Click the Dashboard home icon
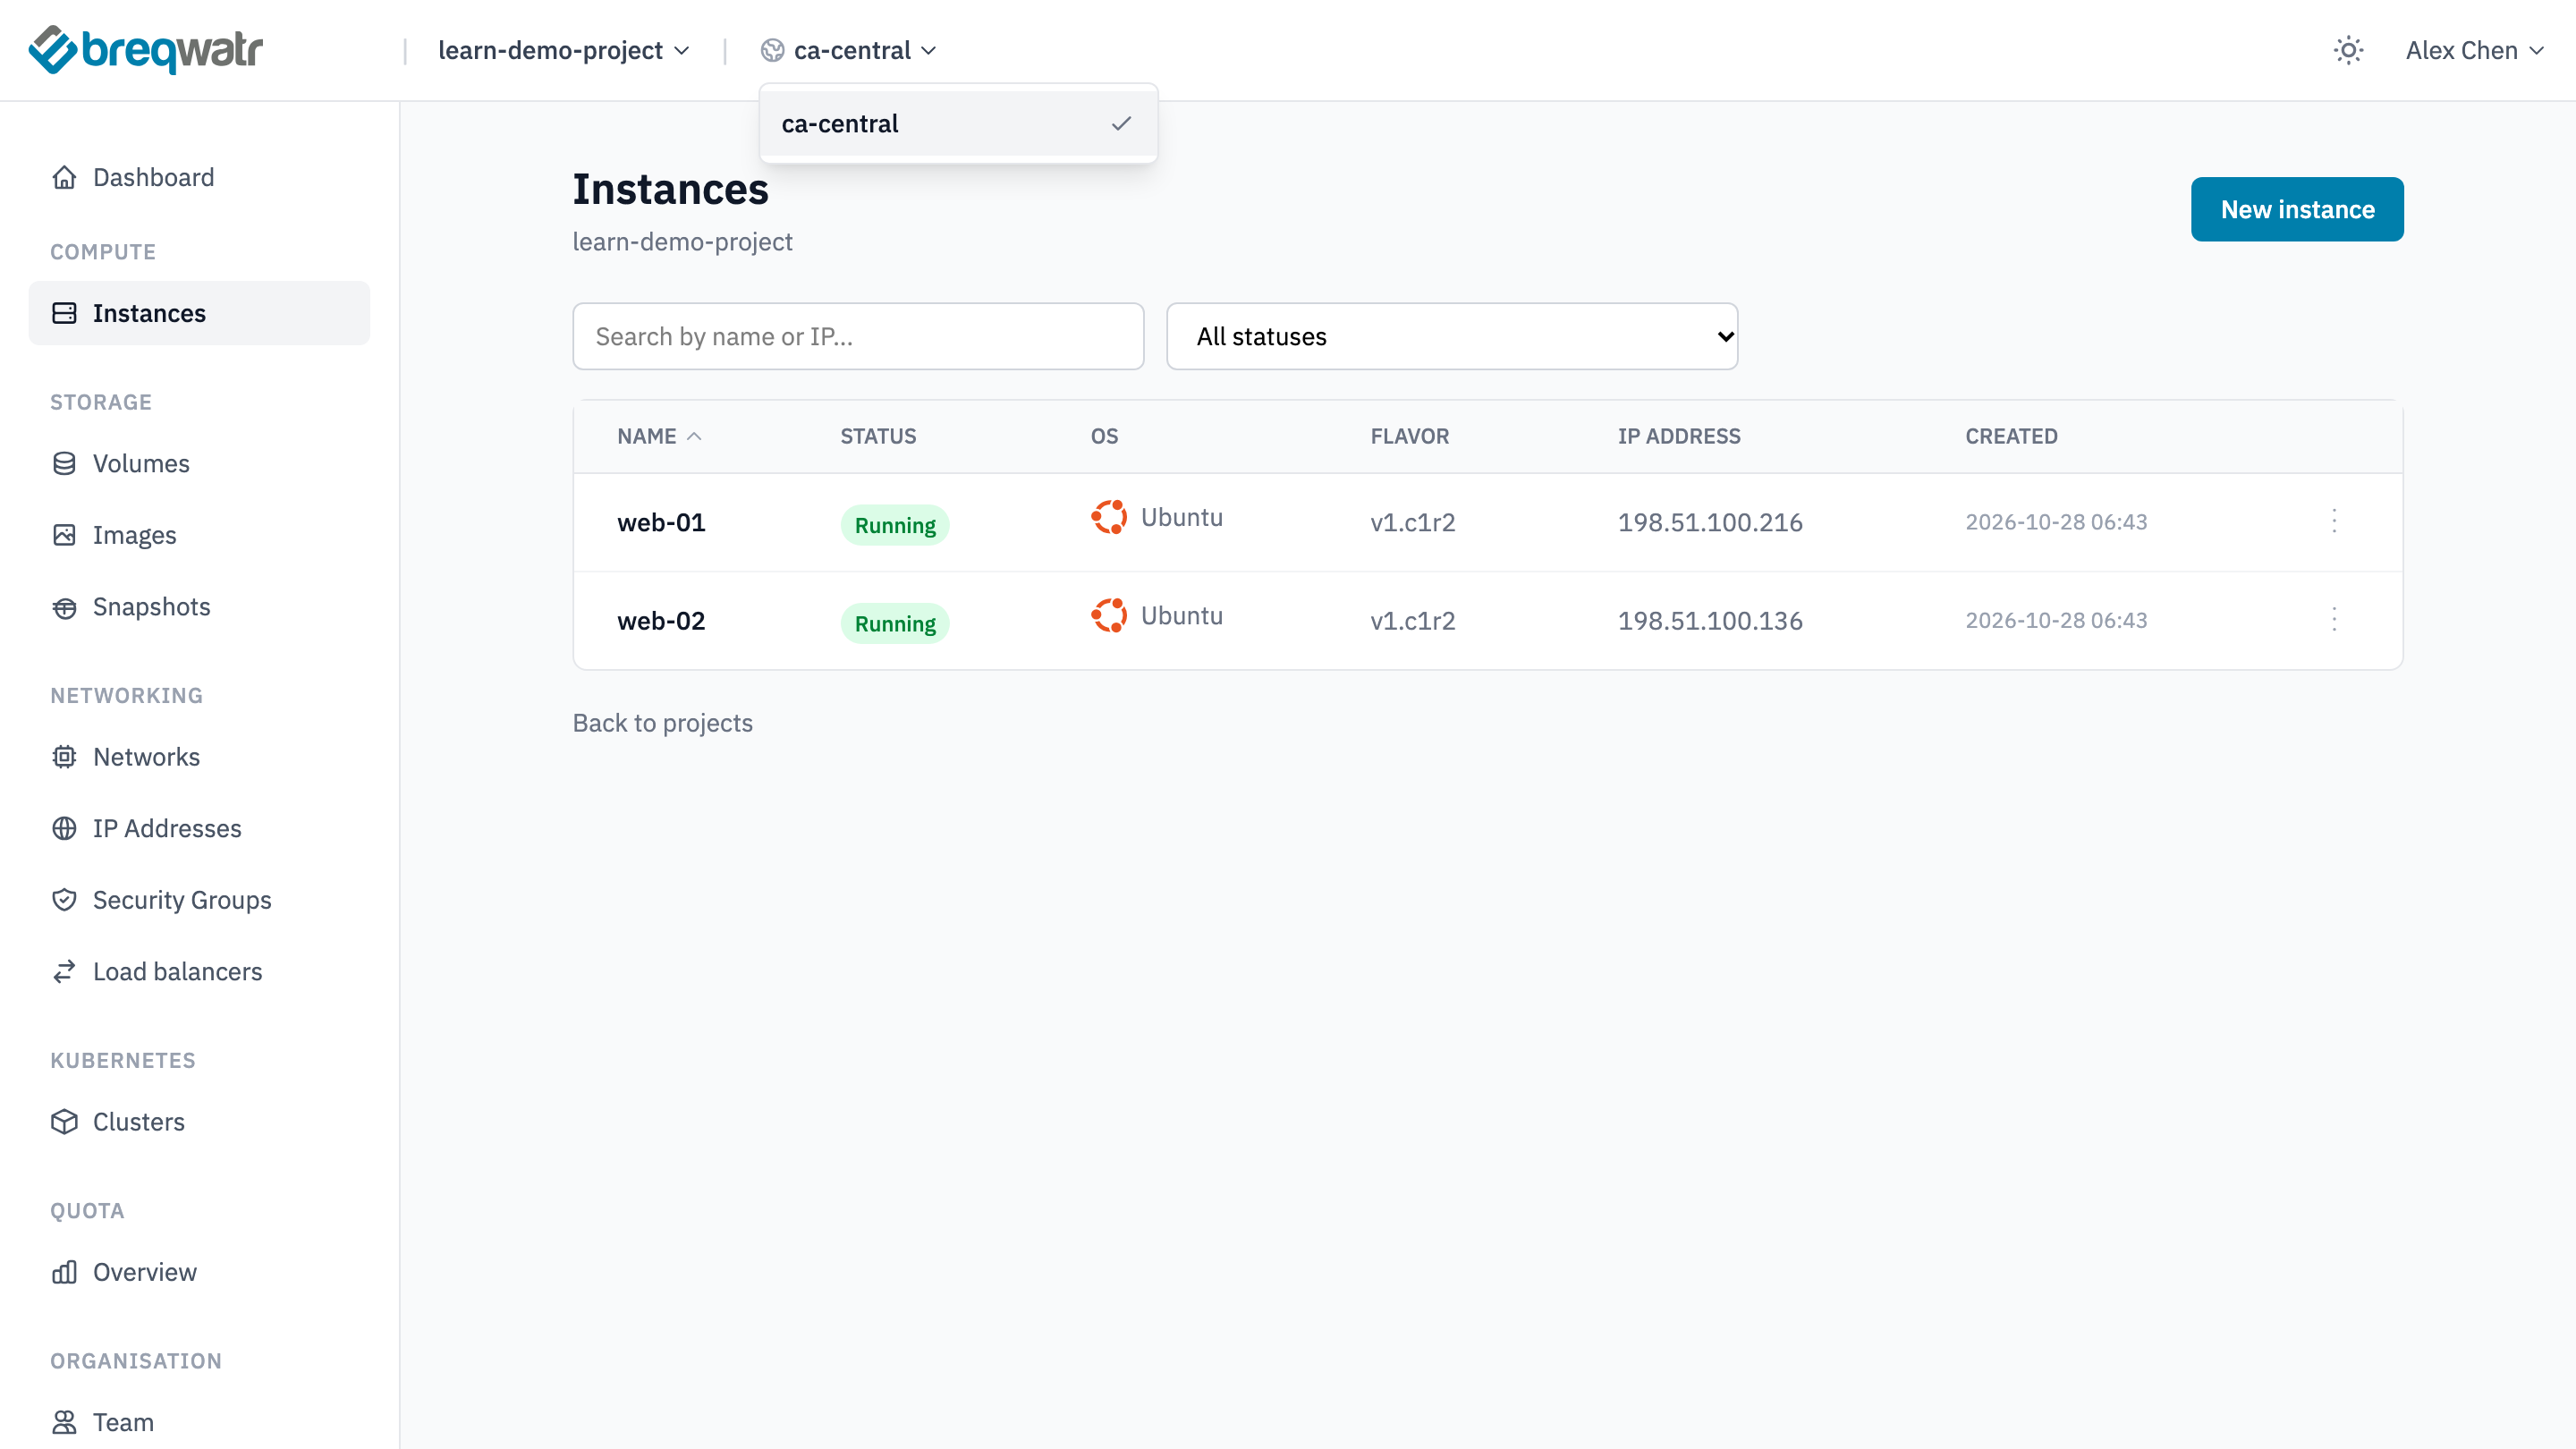This screenshot has height=1449, width=2576. coord(64,177)
